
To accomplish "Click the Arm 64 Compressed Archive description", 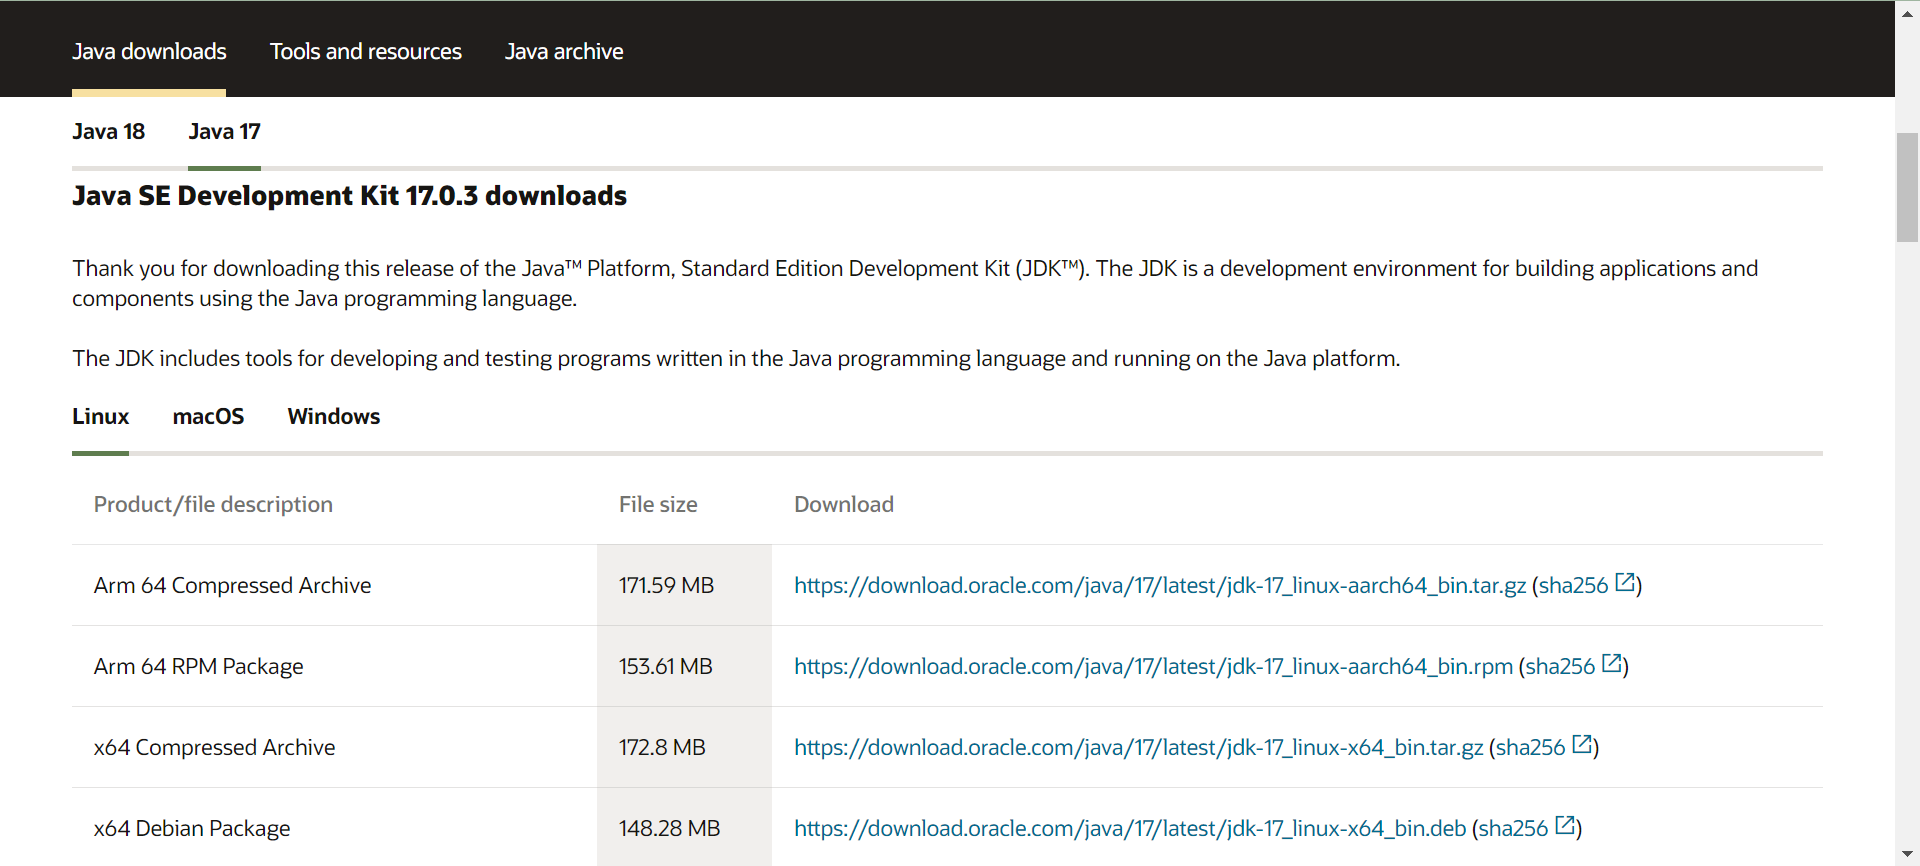I will pyautogui.click(x=232, y=585).
